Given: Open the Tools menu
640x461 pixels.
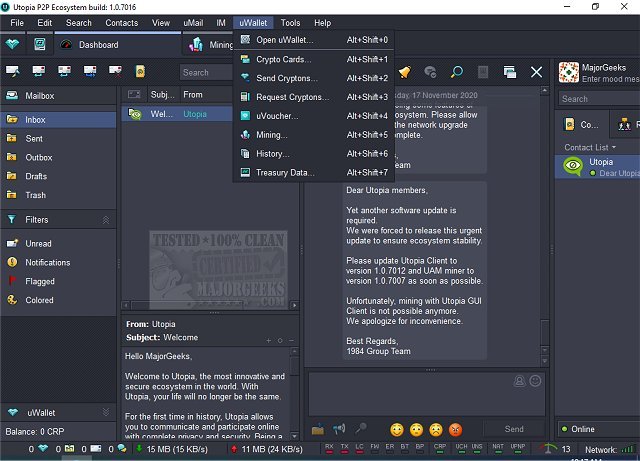Looking at the screenshot, I should [x=290, y=23].
